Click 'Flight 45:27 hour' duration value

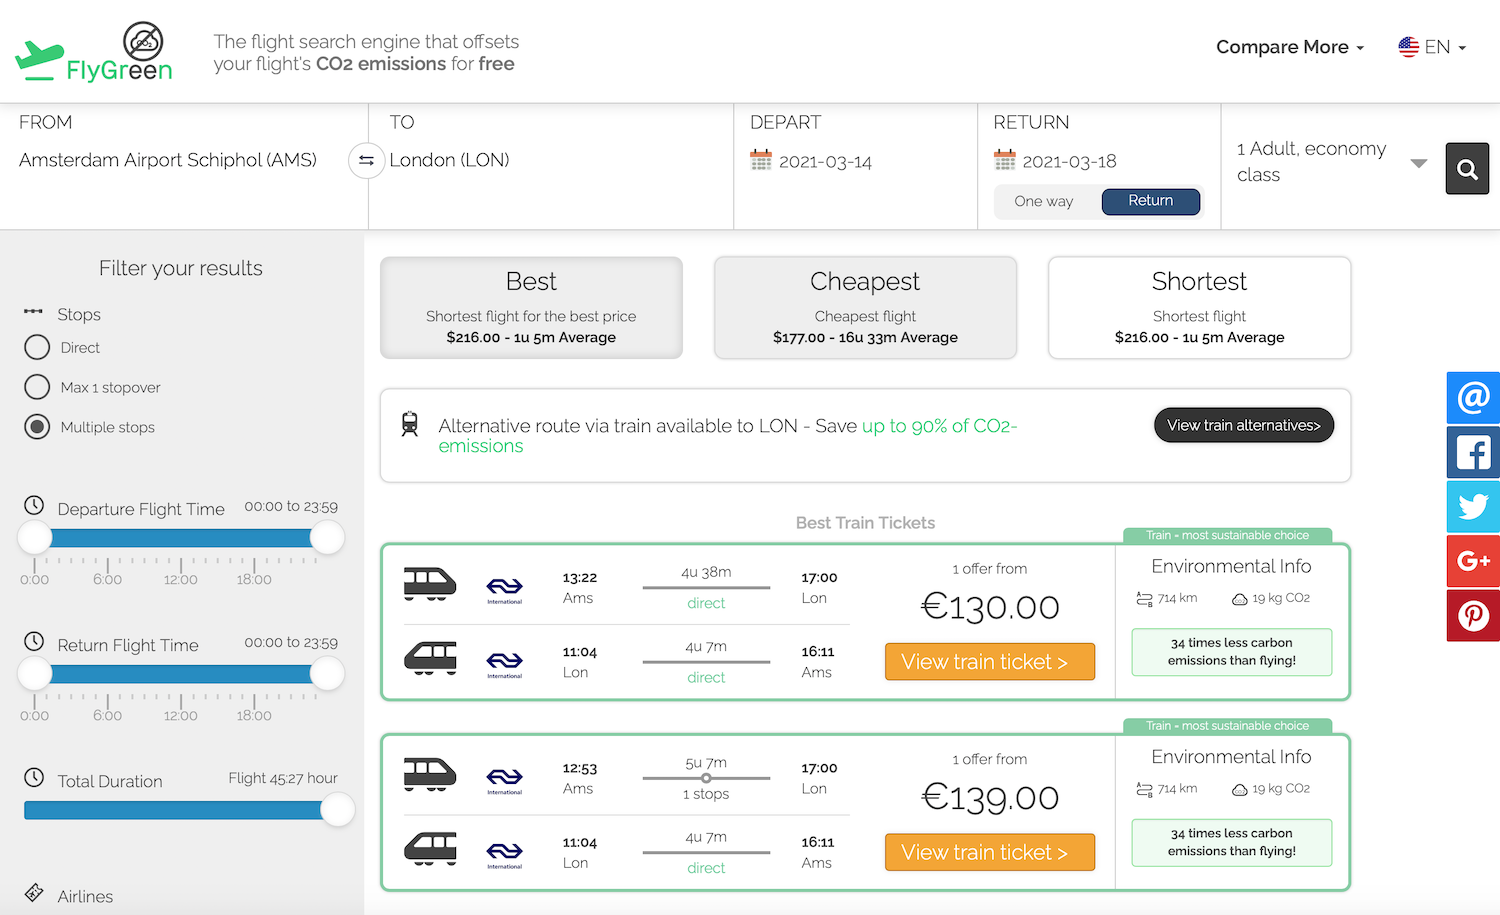pos(283,778)
